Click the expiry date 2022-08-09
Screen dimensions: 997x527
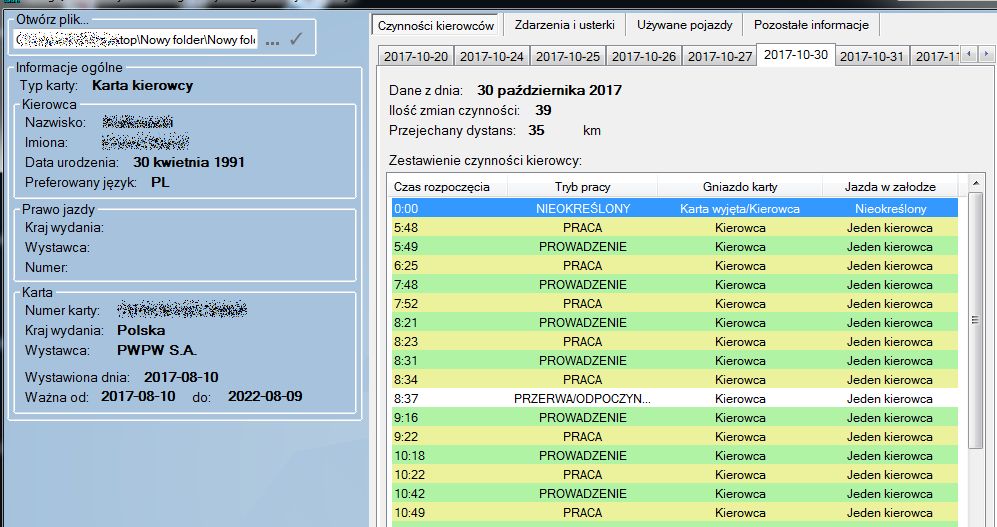coord(265,397)
